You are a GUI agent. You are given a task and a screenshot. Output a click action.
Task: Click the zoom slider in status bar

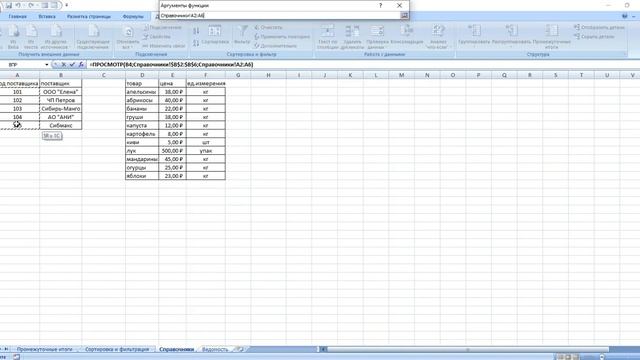point(602,357)
